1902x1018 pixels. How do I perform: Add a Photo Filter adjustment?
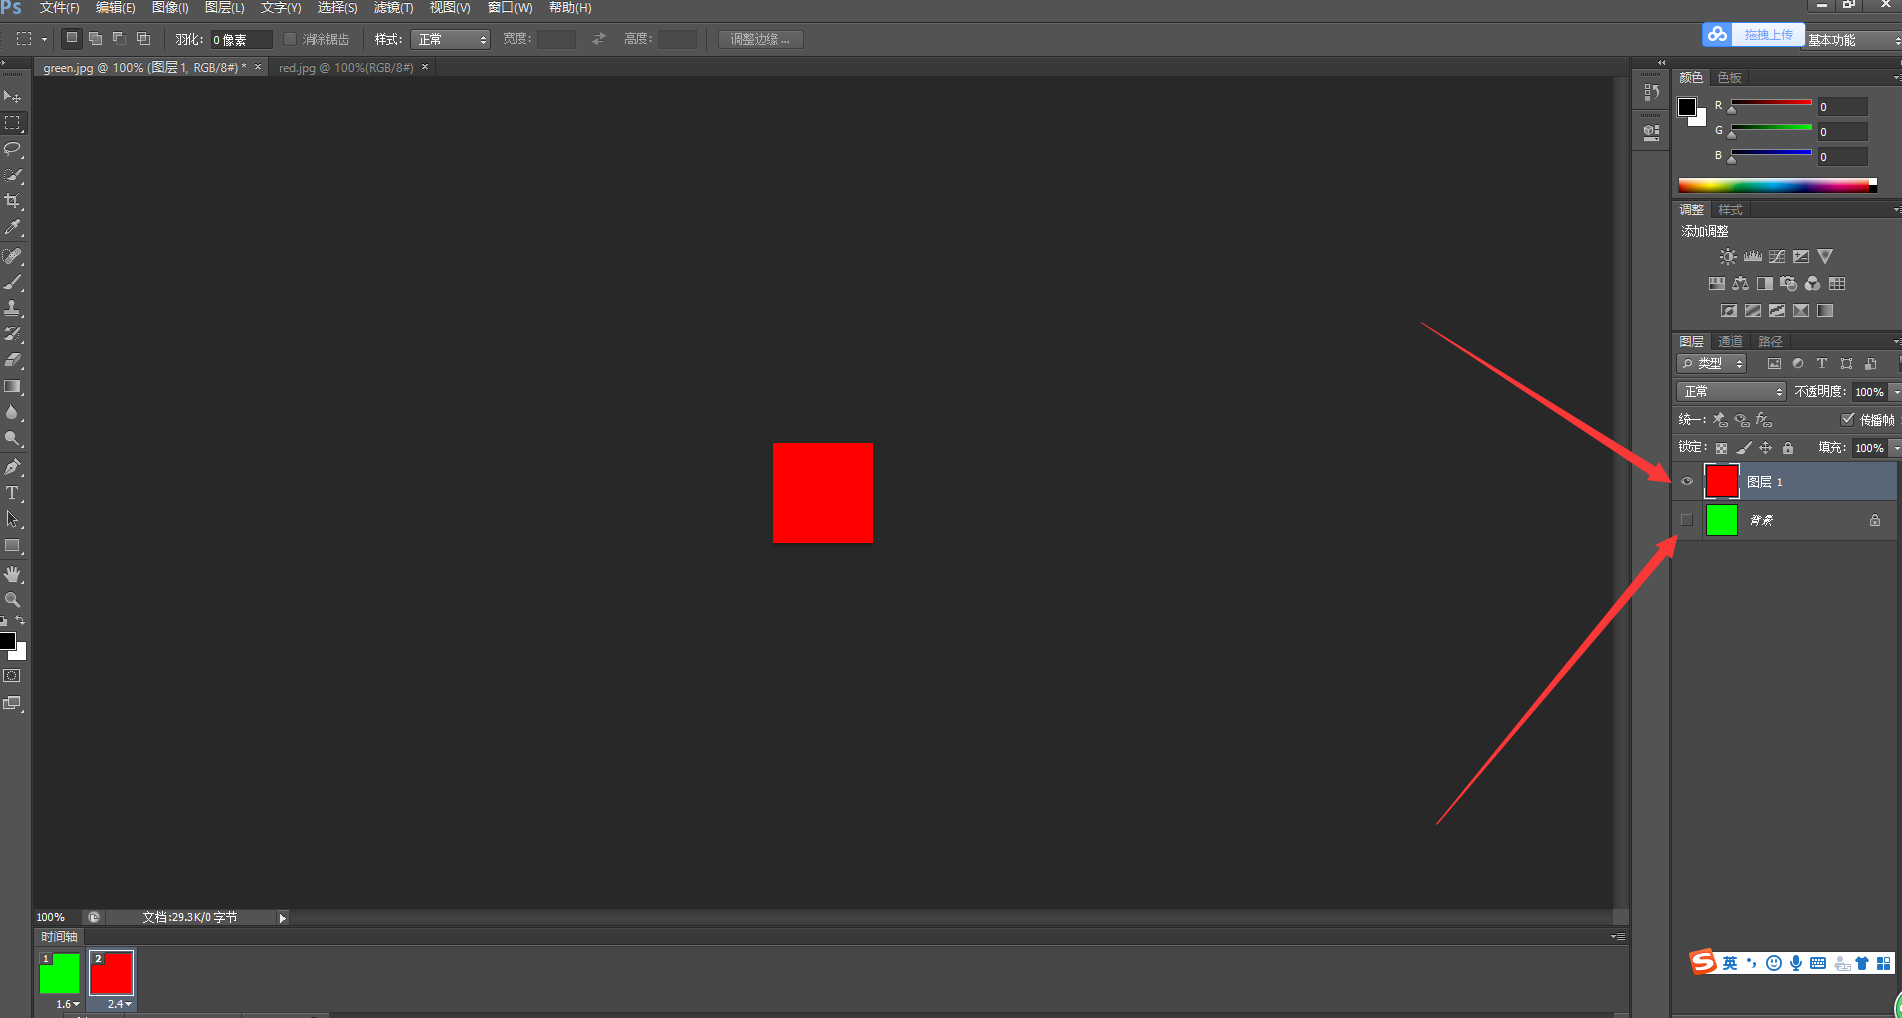(1789, 284)
